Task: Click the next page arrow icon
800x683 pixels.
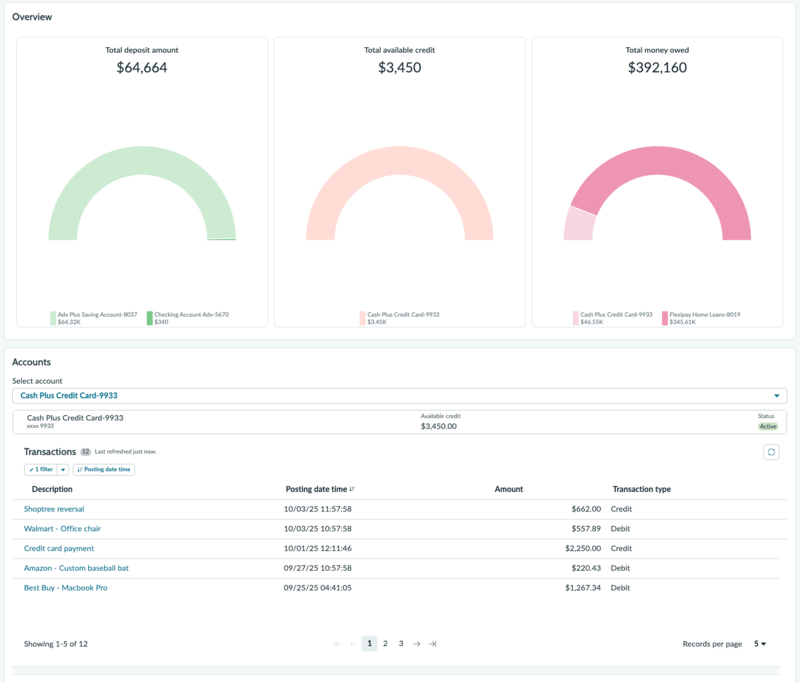Action: 417,644
